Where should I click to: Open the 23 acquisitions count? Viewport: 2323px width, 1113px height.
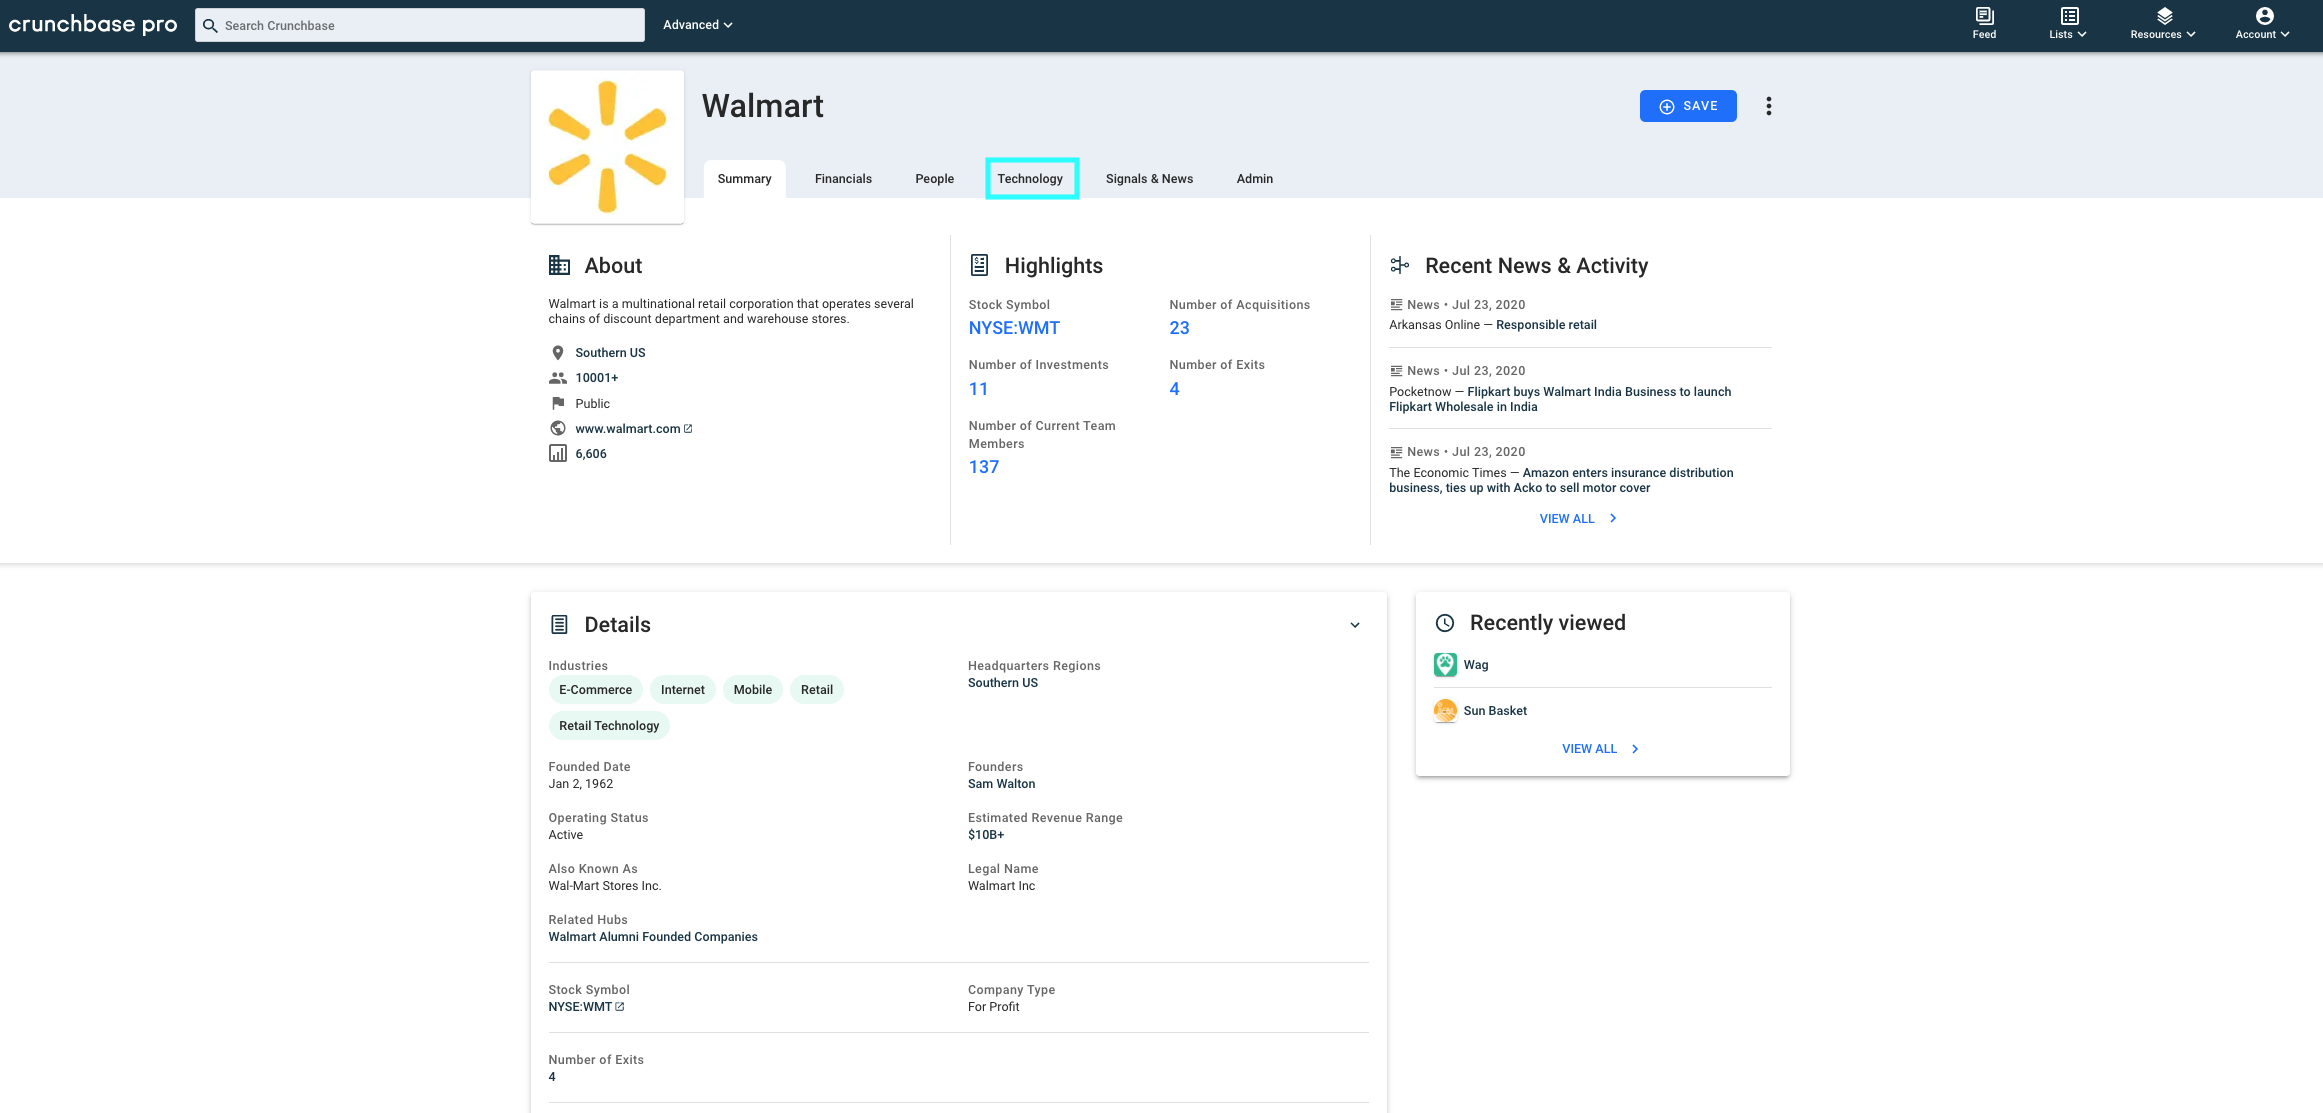point(1179,328)
